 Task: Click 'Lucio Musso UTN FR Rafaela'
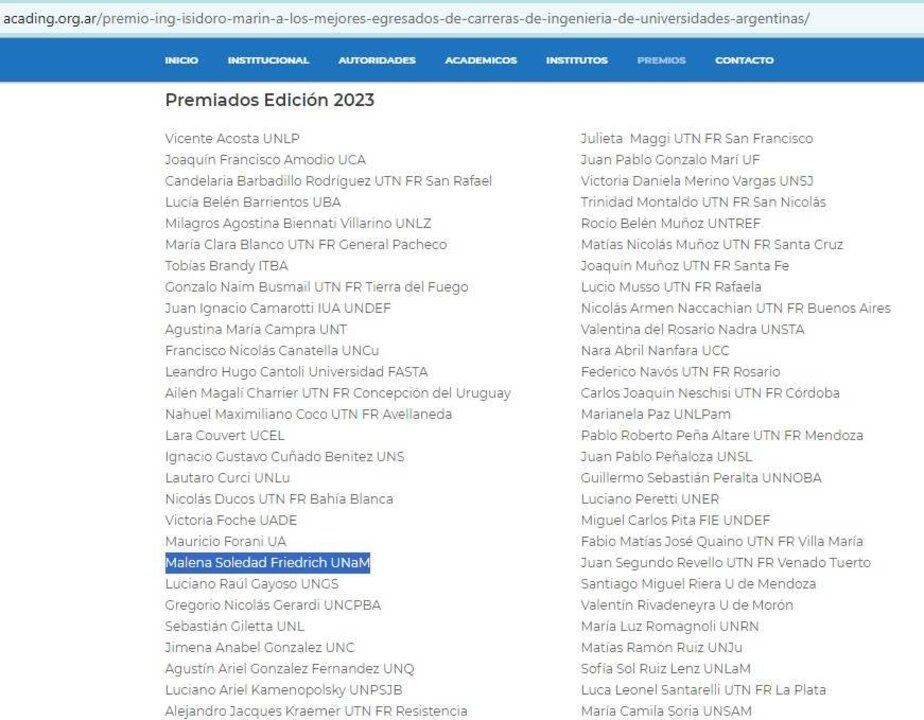[x=671, y=287]
